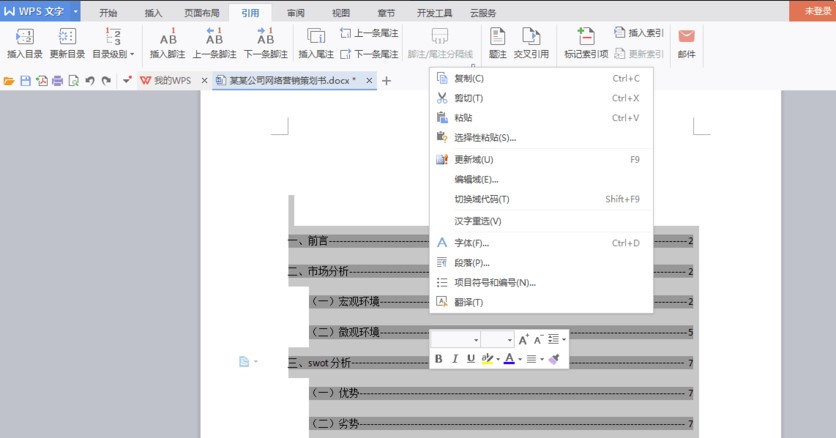Switch to the Review (审阅) ribbon tab
Image resolution: width=836 pixels, height=438 pixels.
click(x=295, y=13)
